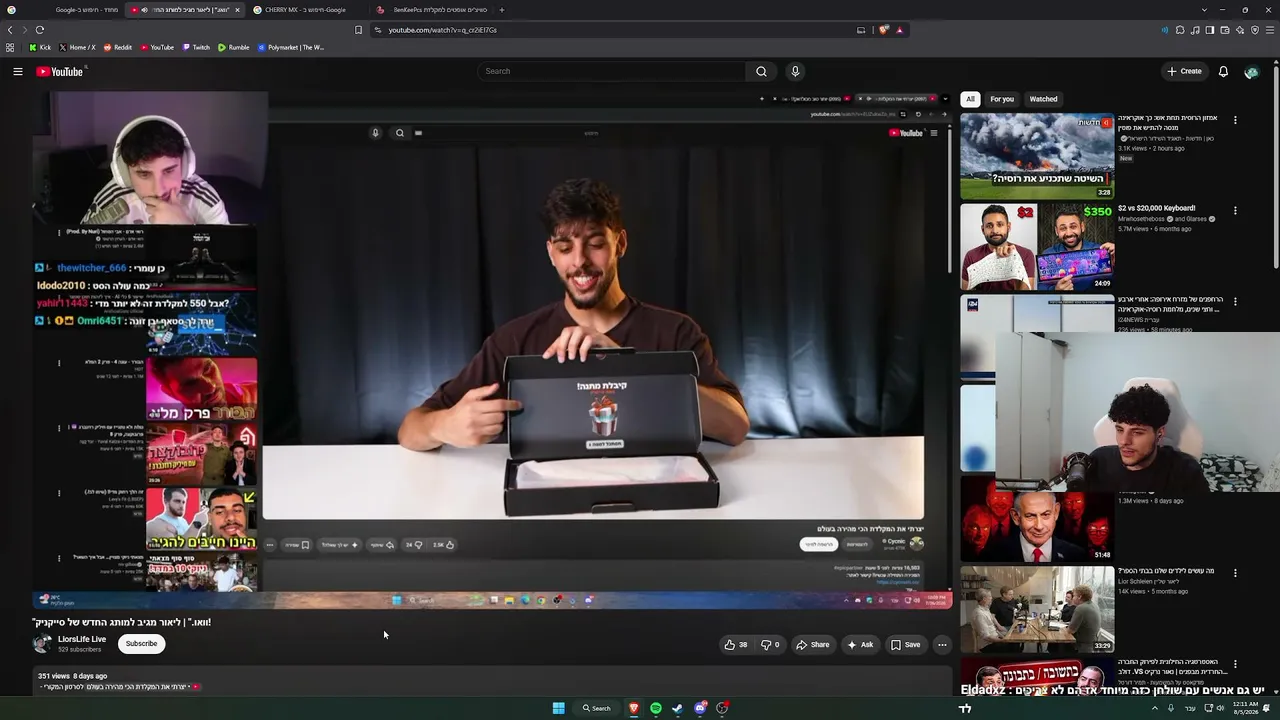Open Brave Wallet from the toolbar

pyautogui.click(x=1225, y=30)
